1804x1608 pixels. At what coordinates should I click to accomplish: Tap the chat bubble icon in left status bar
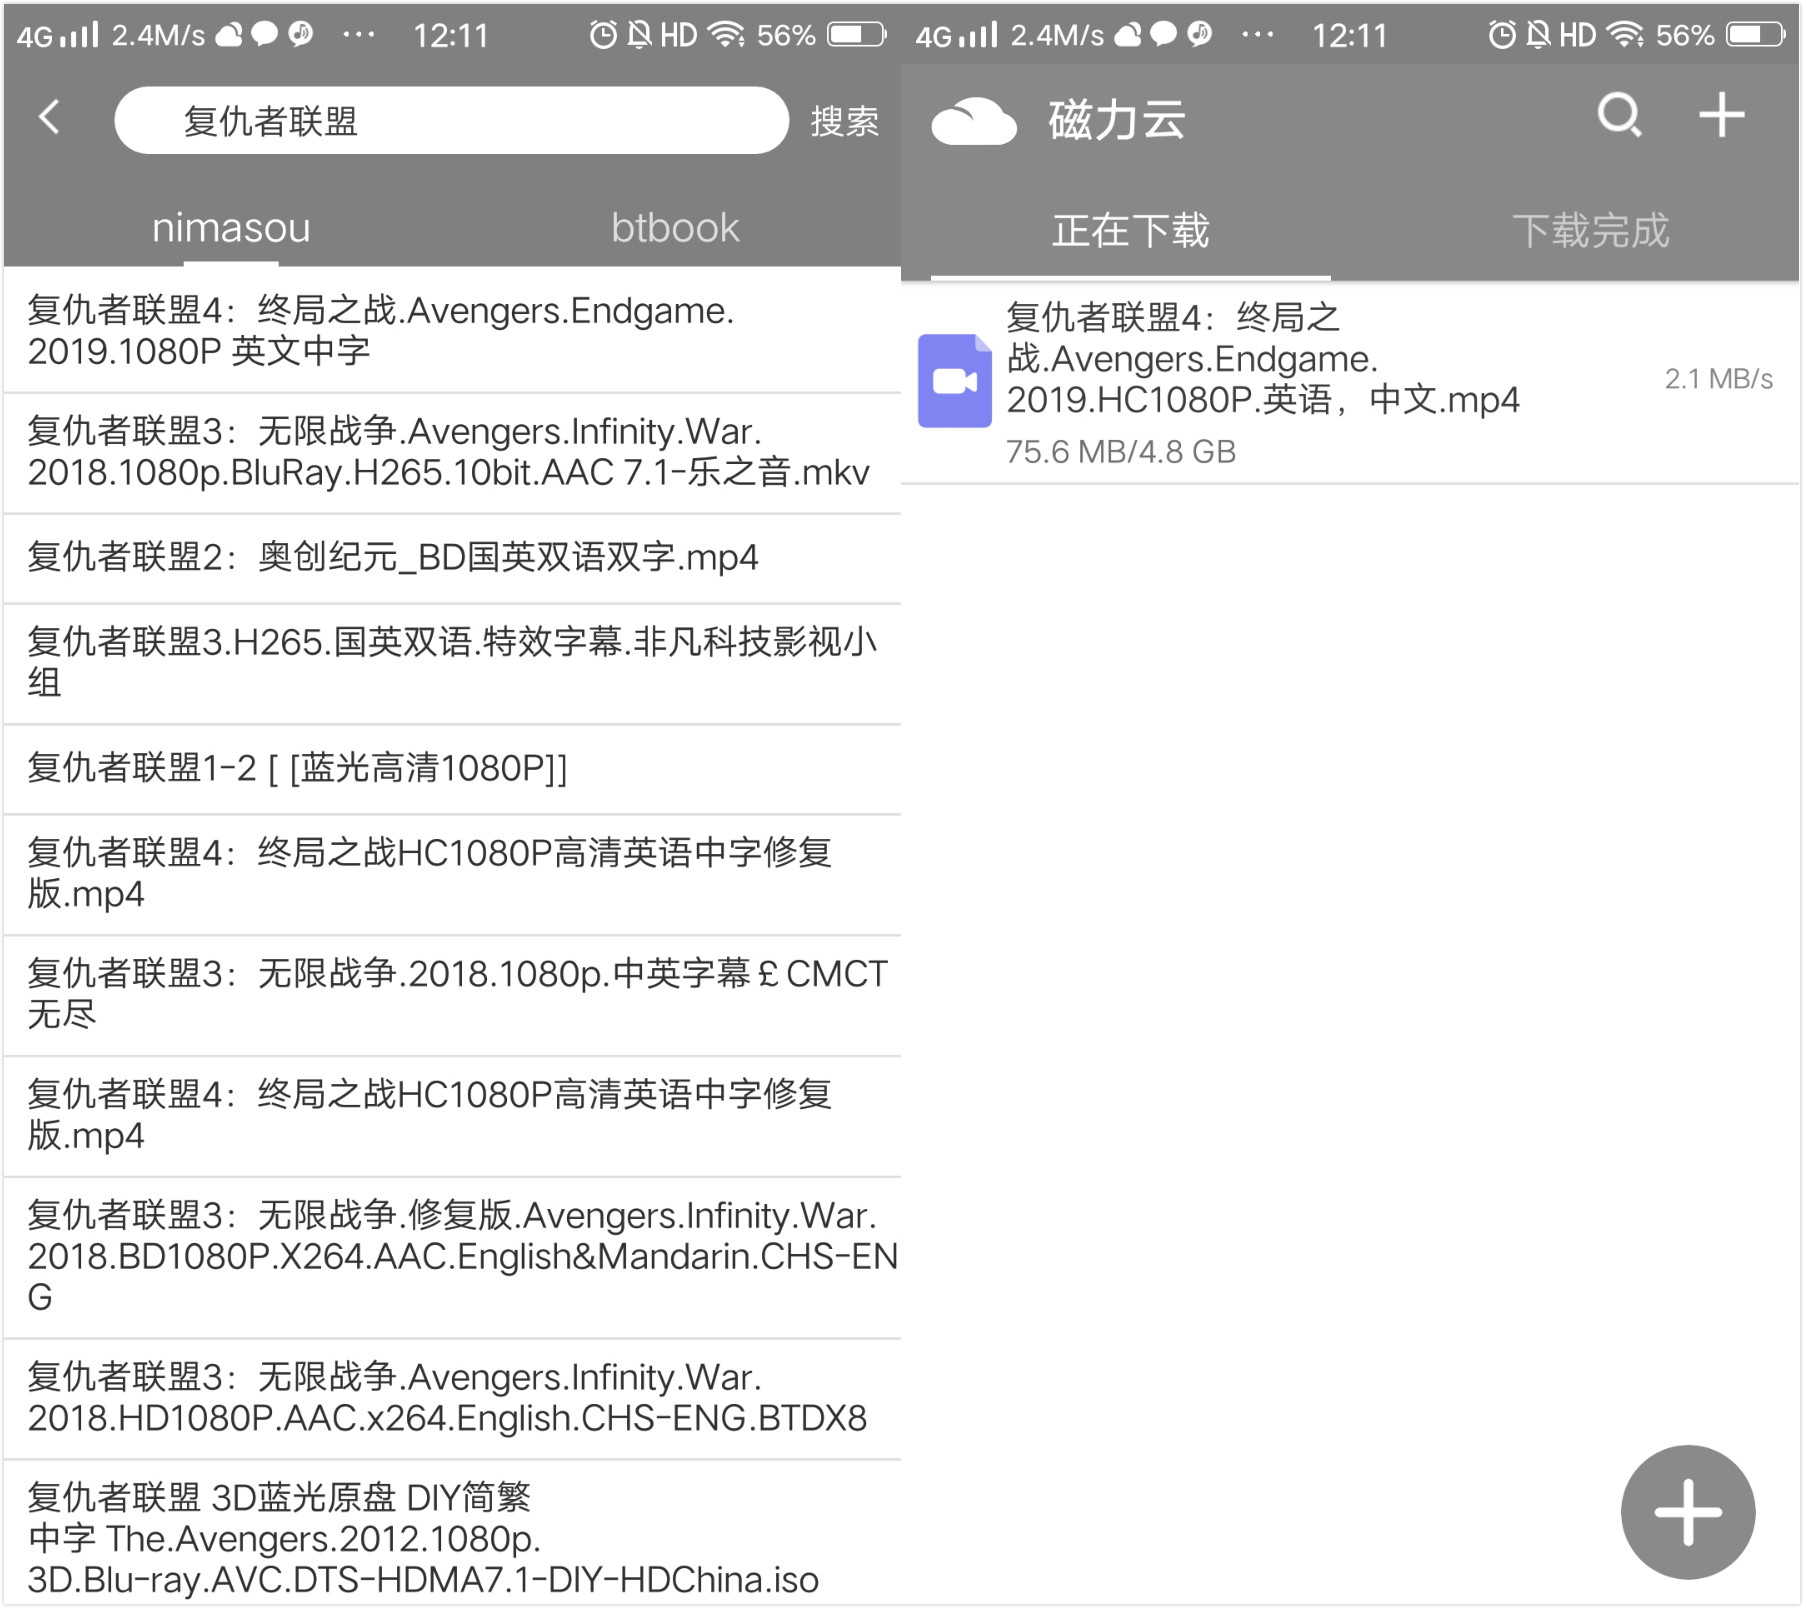264,34
